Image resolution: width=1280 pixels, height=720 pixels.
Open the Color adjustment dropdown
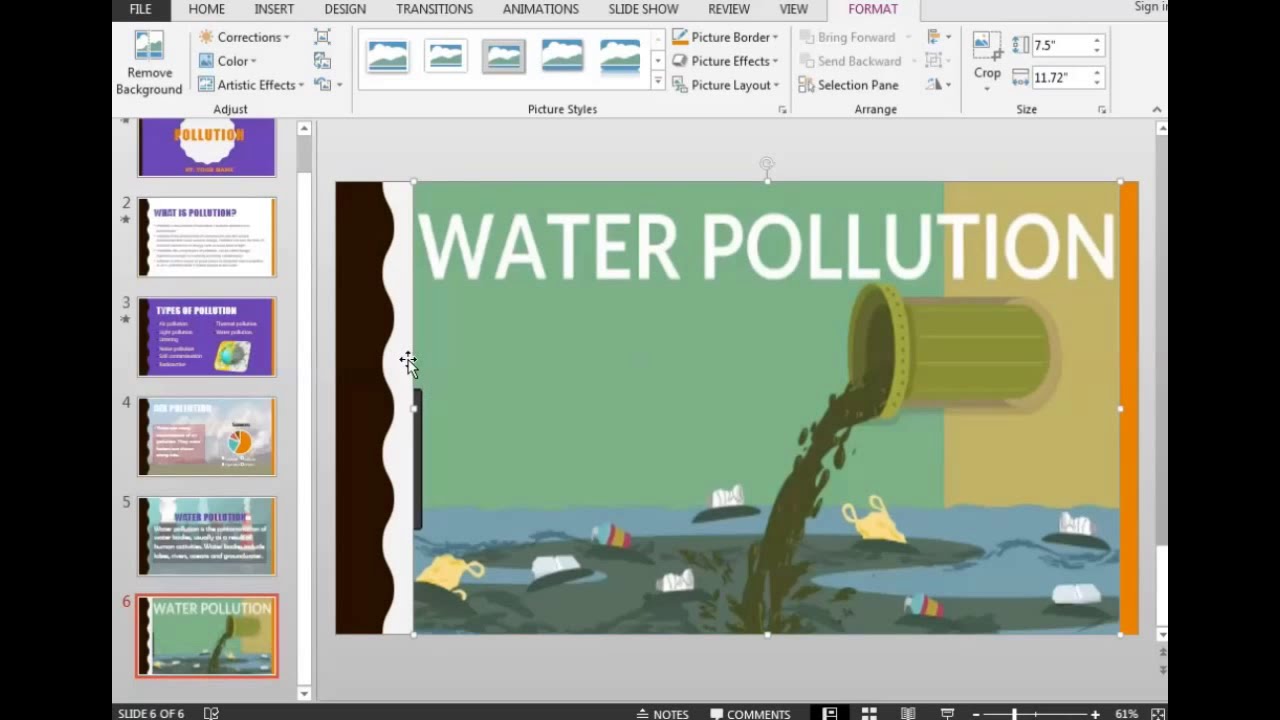(x=228, y=61)
